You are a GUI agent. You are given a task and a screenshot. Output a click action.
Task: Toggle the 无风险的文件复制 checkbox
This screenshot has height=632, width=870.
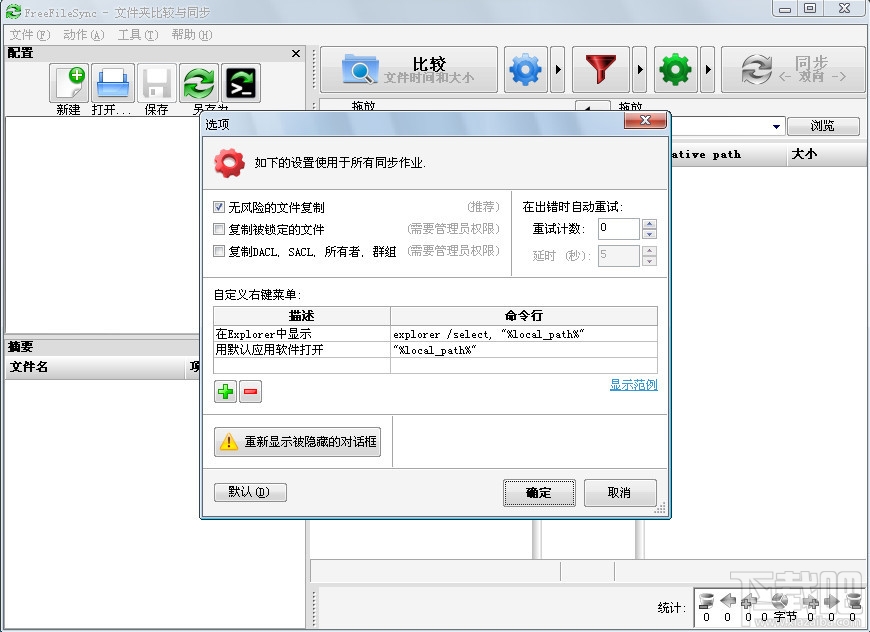218,207
